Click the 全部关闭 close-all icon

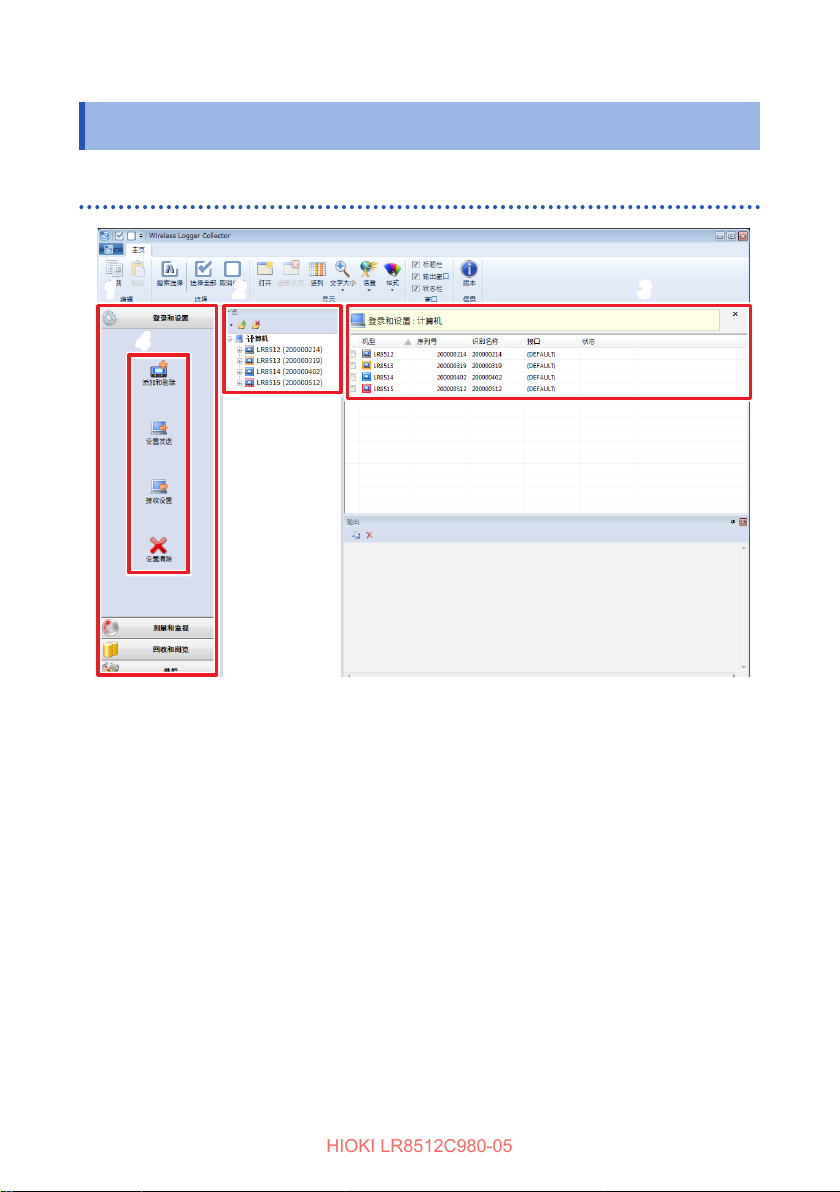[290, 268]
